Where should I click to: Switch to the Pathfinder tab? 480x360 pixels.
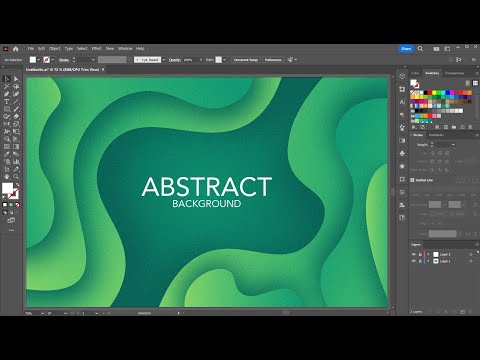point(436,135)
